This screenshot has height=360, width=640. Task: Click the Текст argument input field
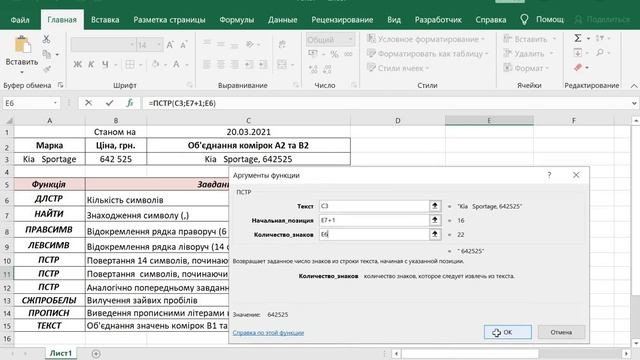pos(374,206)
